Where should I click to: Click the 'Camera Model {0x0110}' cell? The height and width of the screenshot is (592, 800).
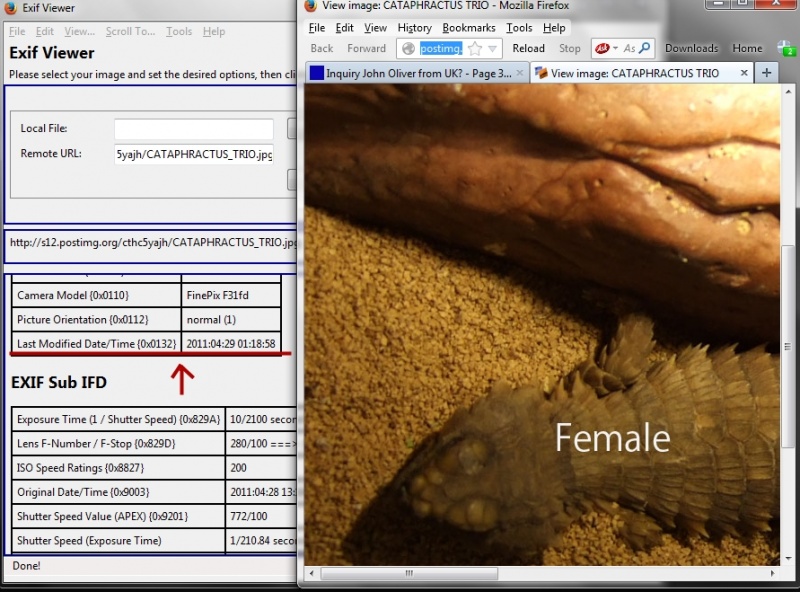96,295
